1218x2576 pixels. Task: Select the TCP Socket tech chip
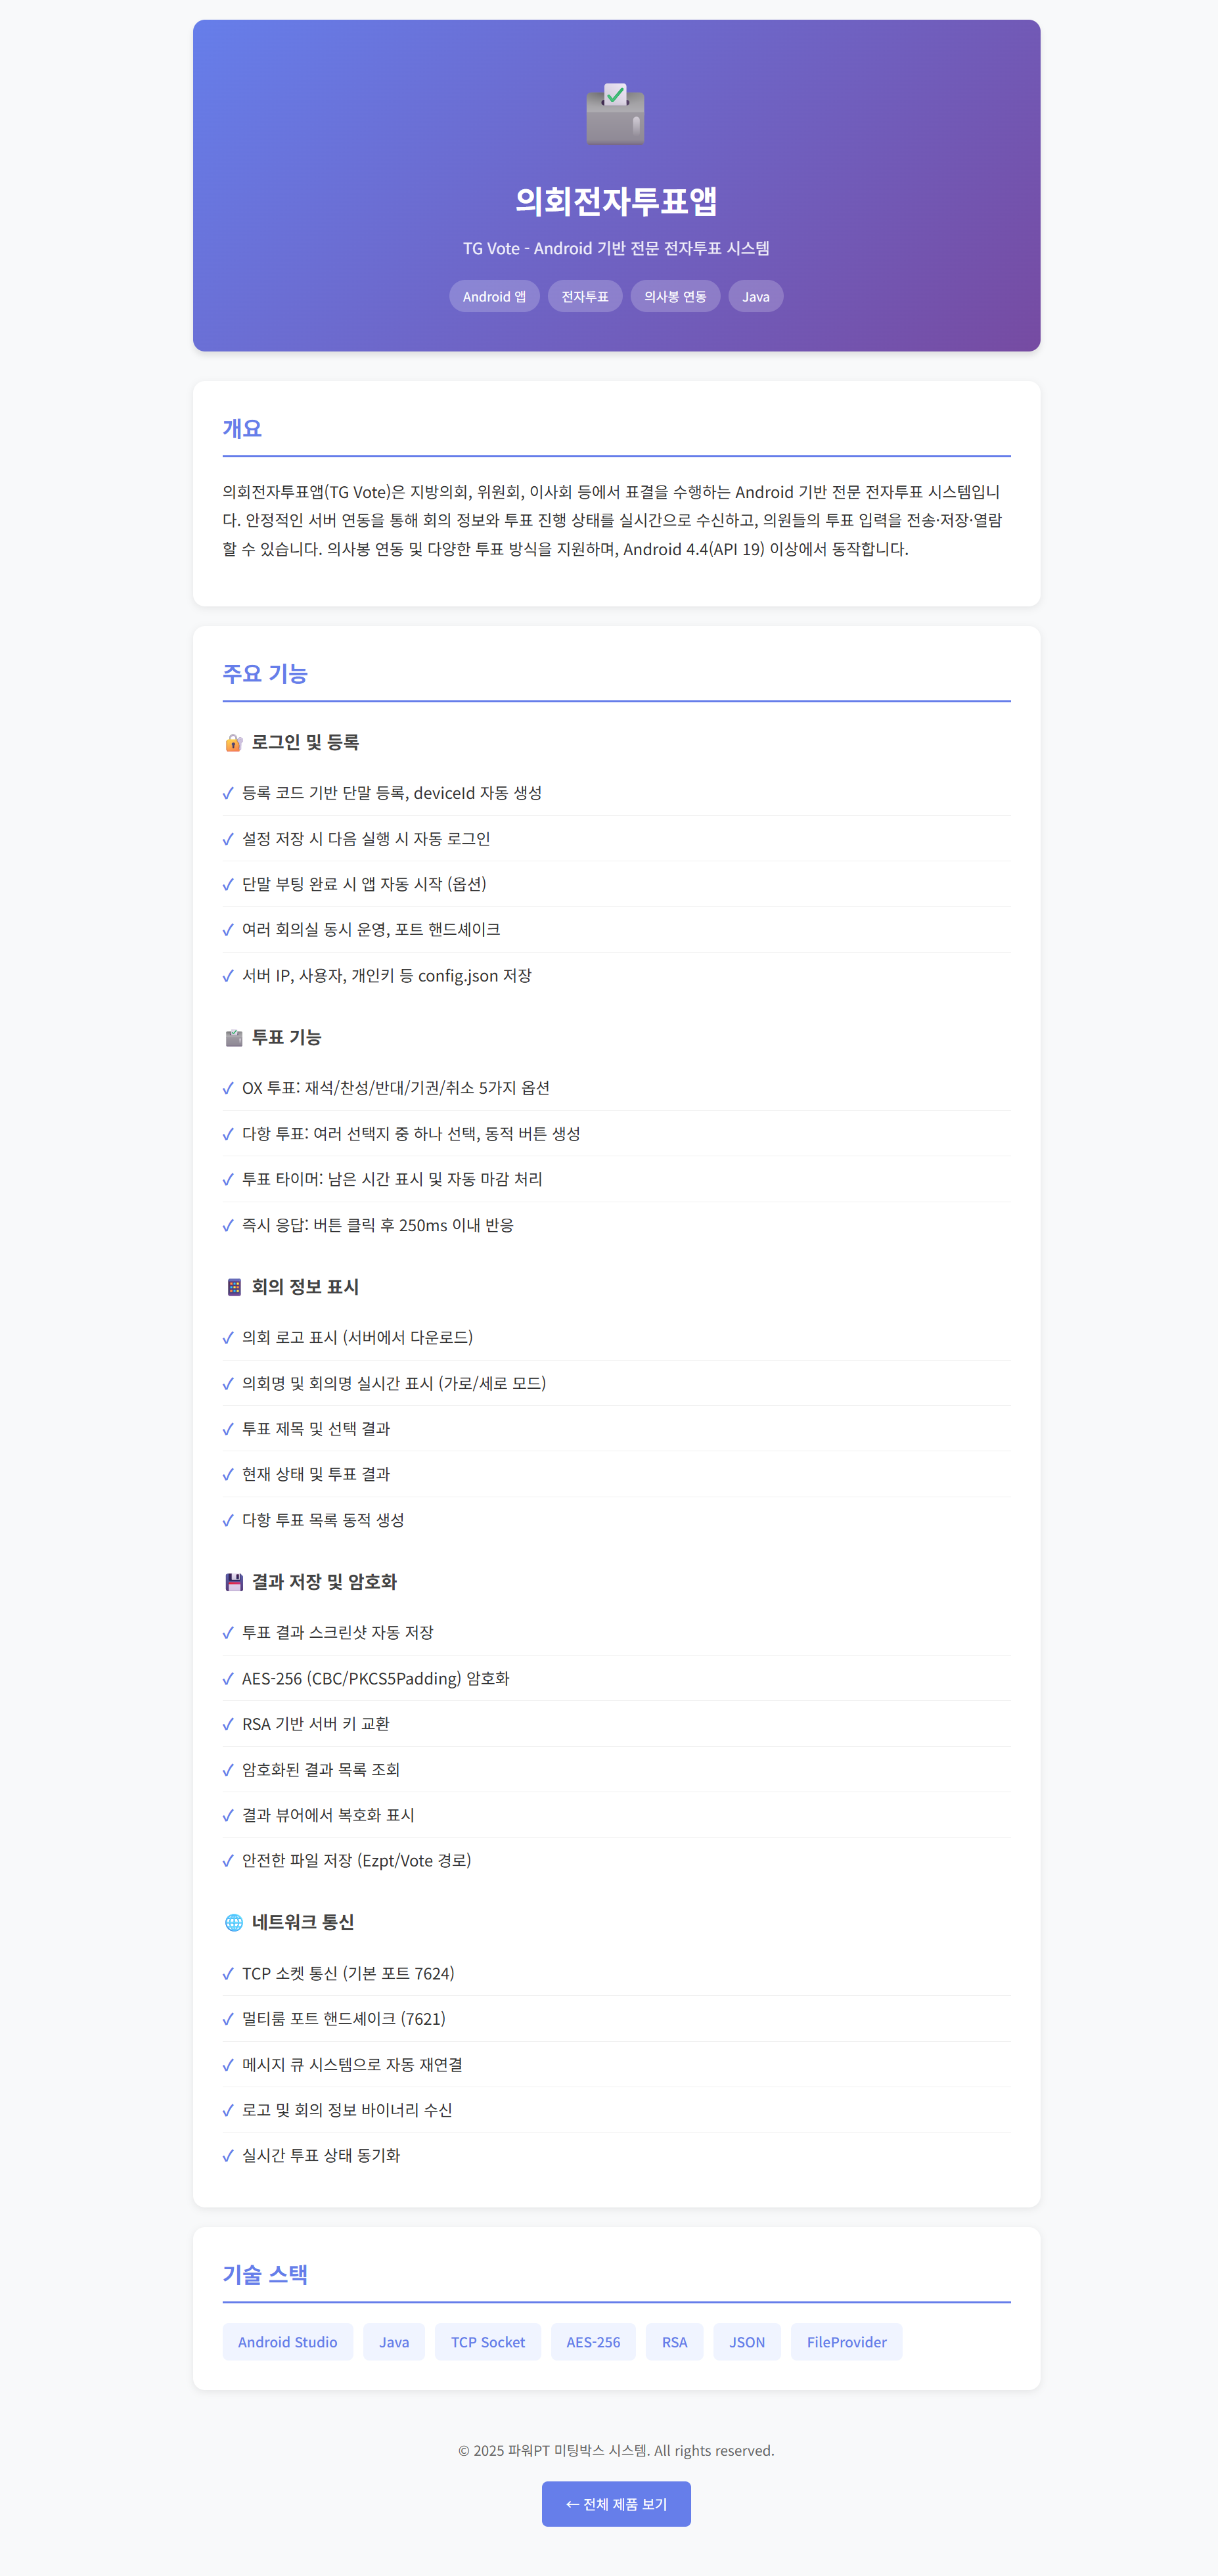tap(487, 2341)
